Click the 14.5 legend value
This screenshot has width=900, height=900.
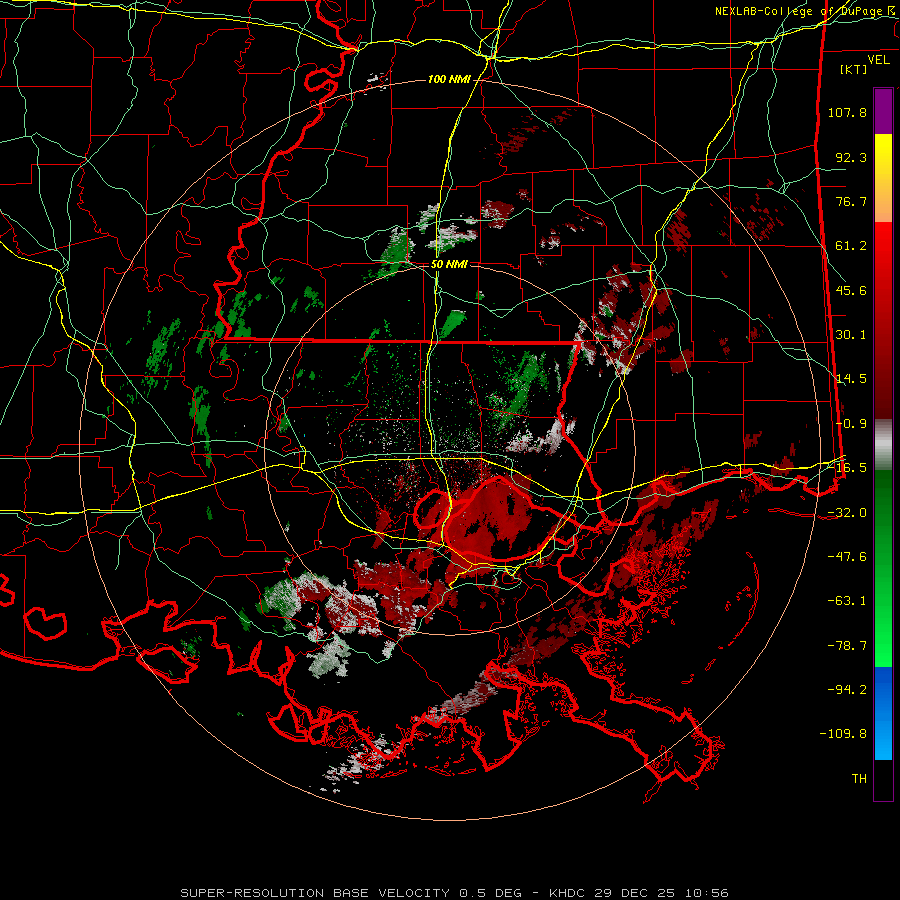tap(851, 379)
